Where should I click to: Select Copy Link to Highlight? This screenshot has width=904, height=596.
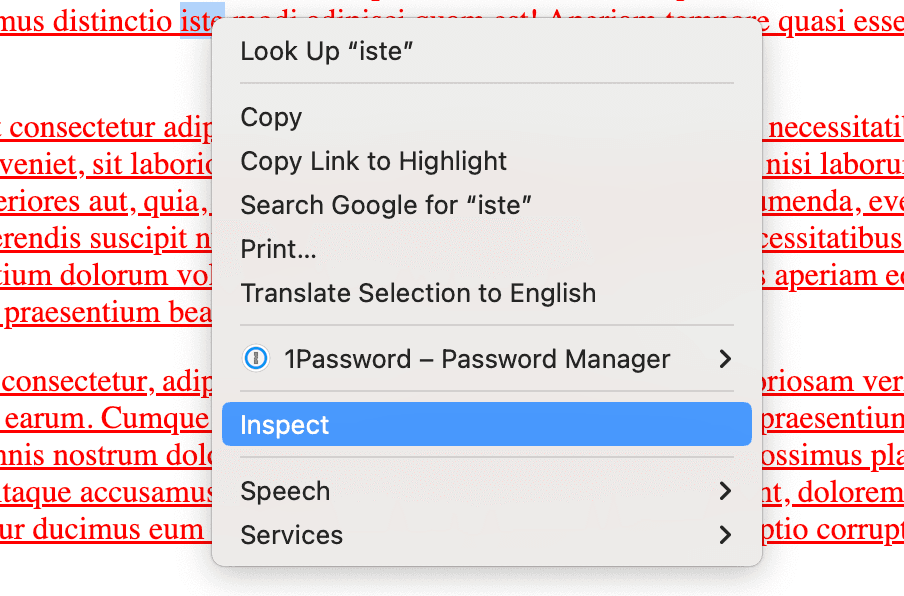point(373,161)
